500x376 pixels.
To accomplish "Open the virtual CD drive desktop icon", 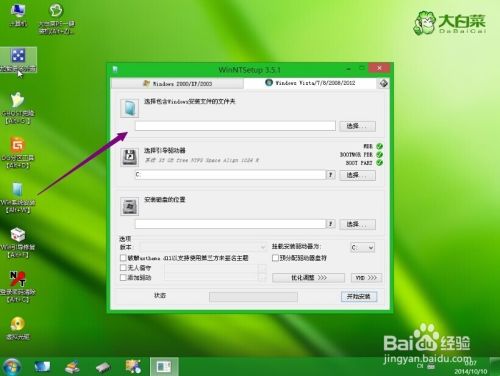I will coord(18,328).
